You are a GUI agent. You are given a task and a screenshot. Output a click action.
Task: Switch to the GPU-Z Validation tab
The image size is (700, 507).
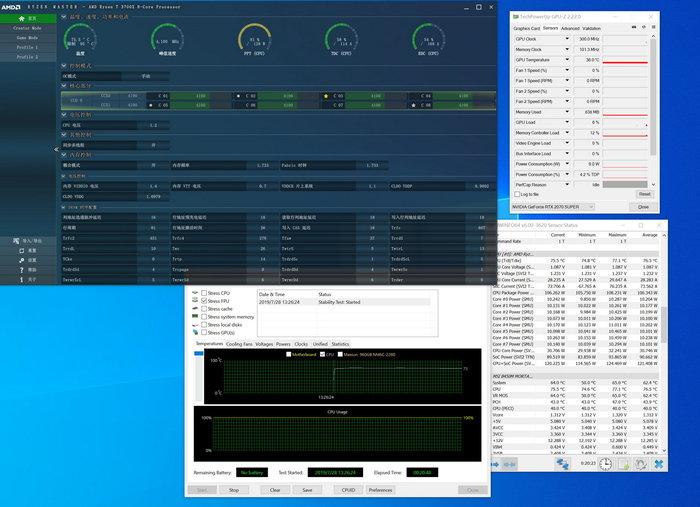coord(592,28)
